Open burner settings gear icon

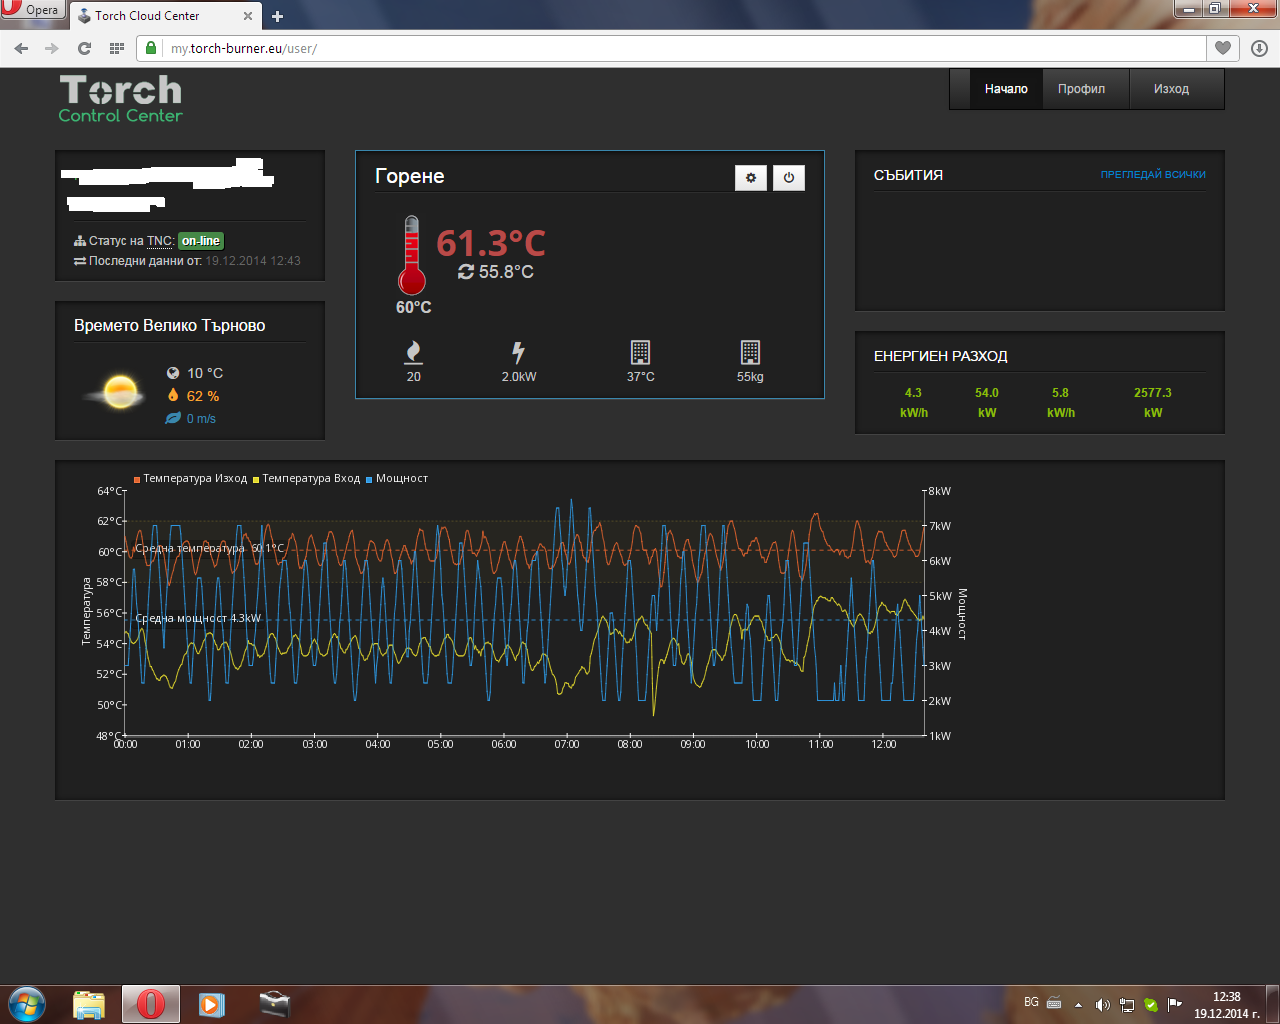pyautogui.click(x=751, y=178)
